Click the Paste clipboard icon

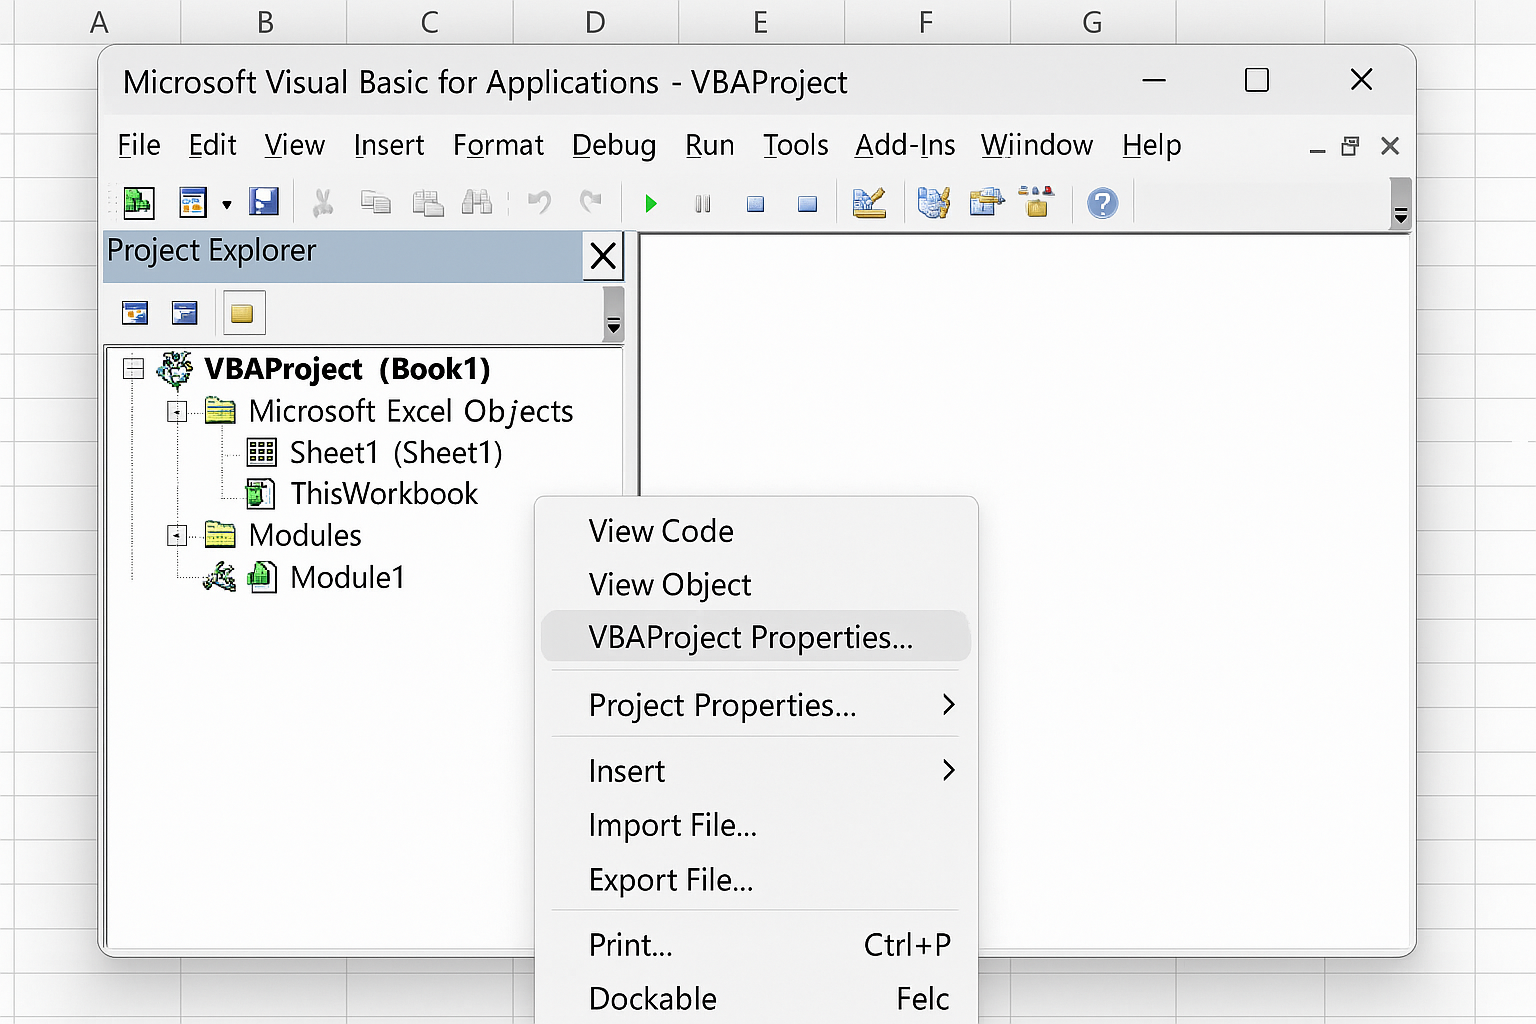428,203
